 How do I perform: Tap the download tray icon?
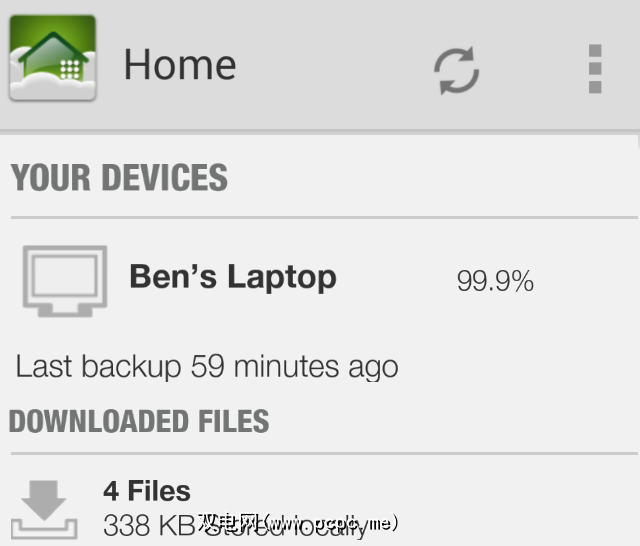[x=43, y=509]
